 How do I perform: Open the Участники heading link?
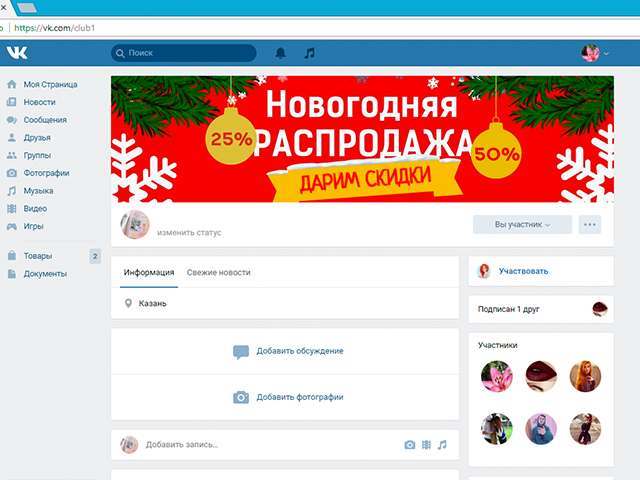498,345
